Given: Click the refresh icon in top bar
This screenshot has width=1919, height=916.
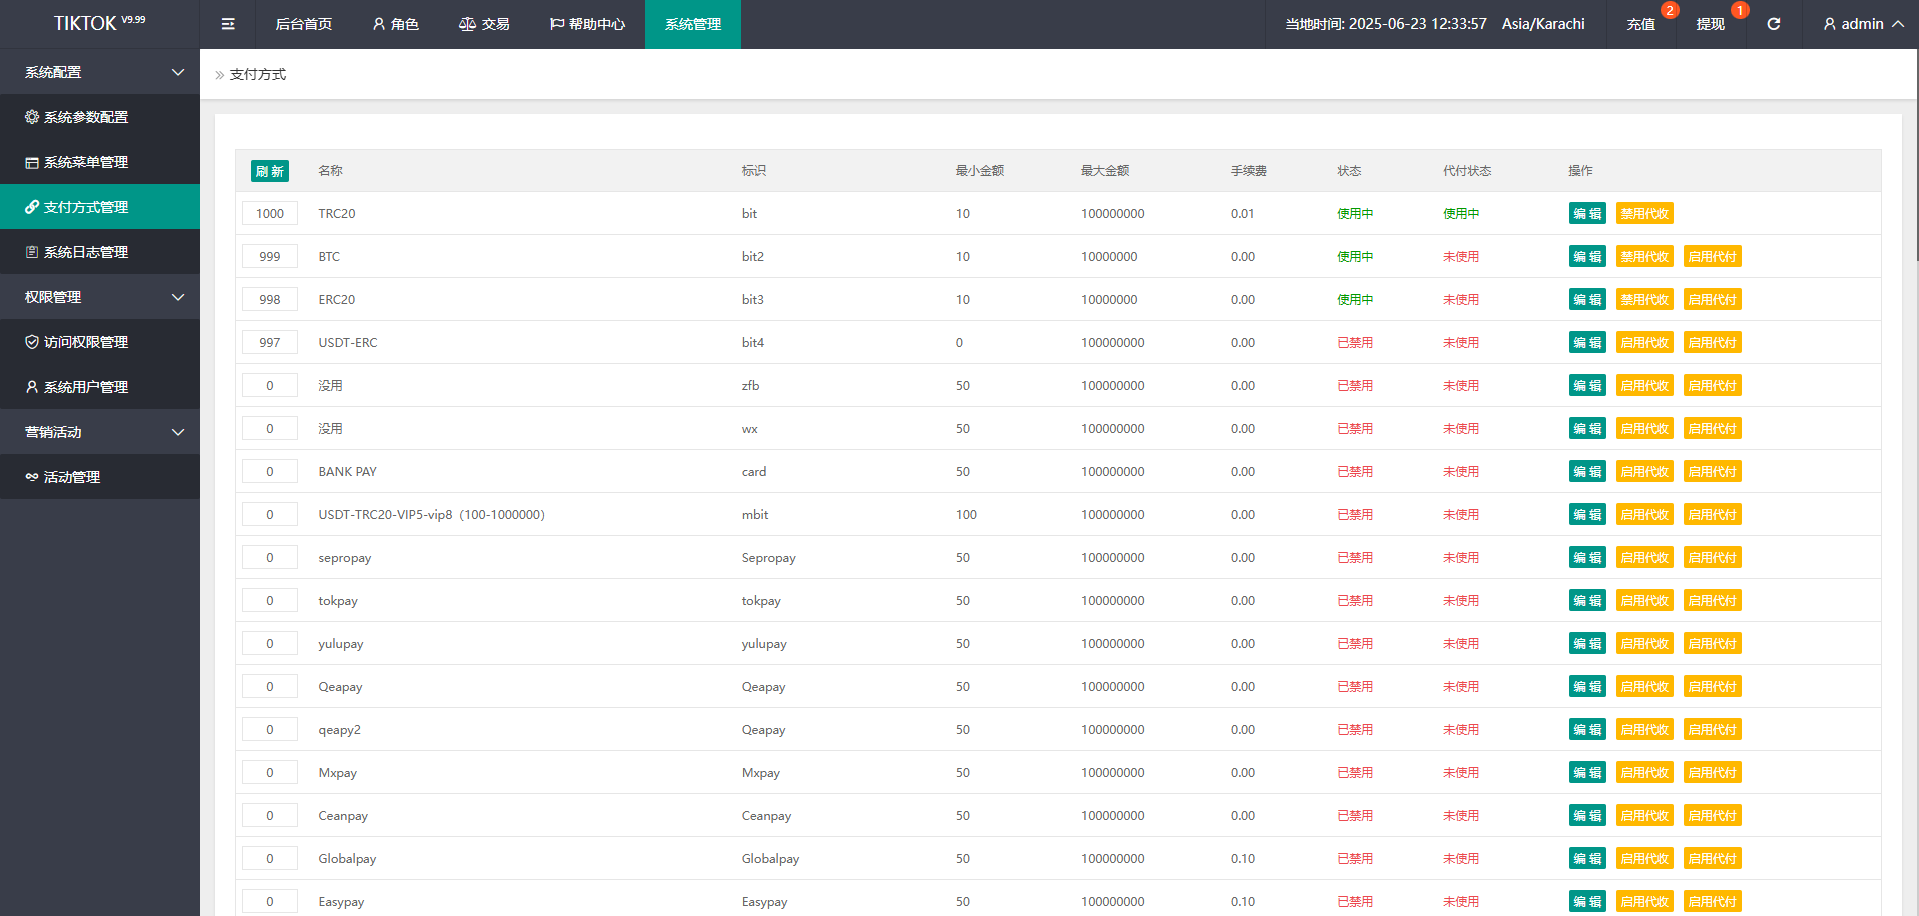Looking at the screenshot, I should point(1773,24).
